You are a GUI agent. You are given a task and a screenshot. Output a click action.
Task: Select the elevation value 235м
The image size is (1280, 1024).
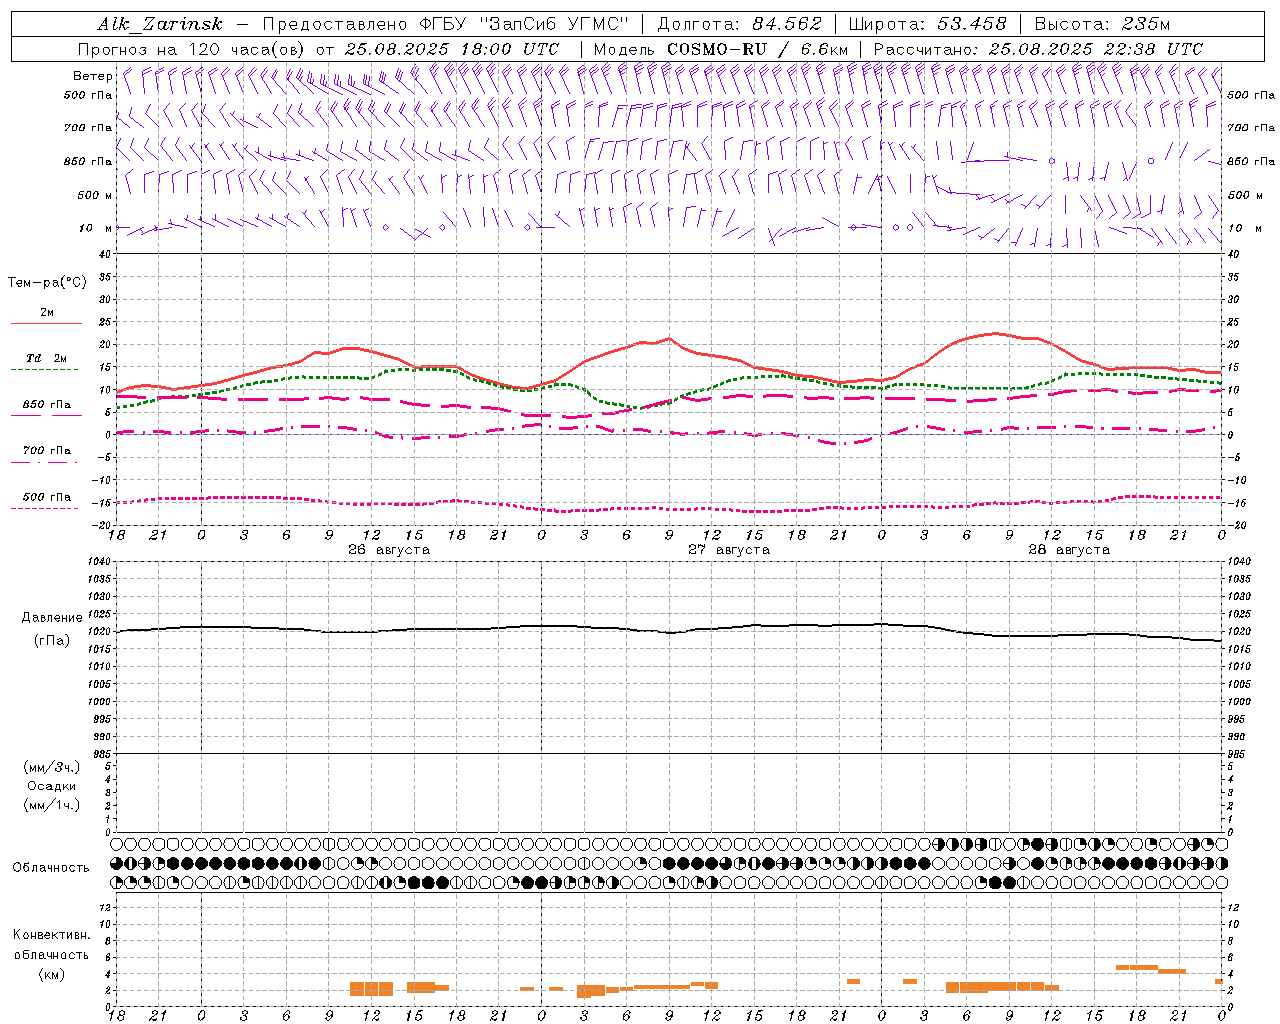(1146, 24)
